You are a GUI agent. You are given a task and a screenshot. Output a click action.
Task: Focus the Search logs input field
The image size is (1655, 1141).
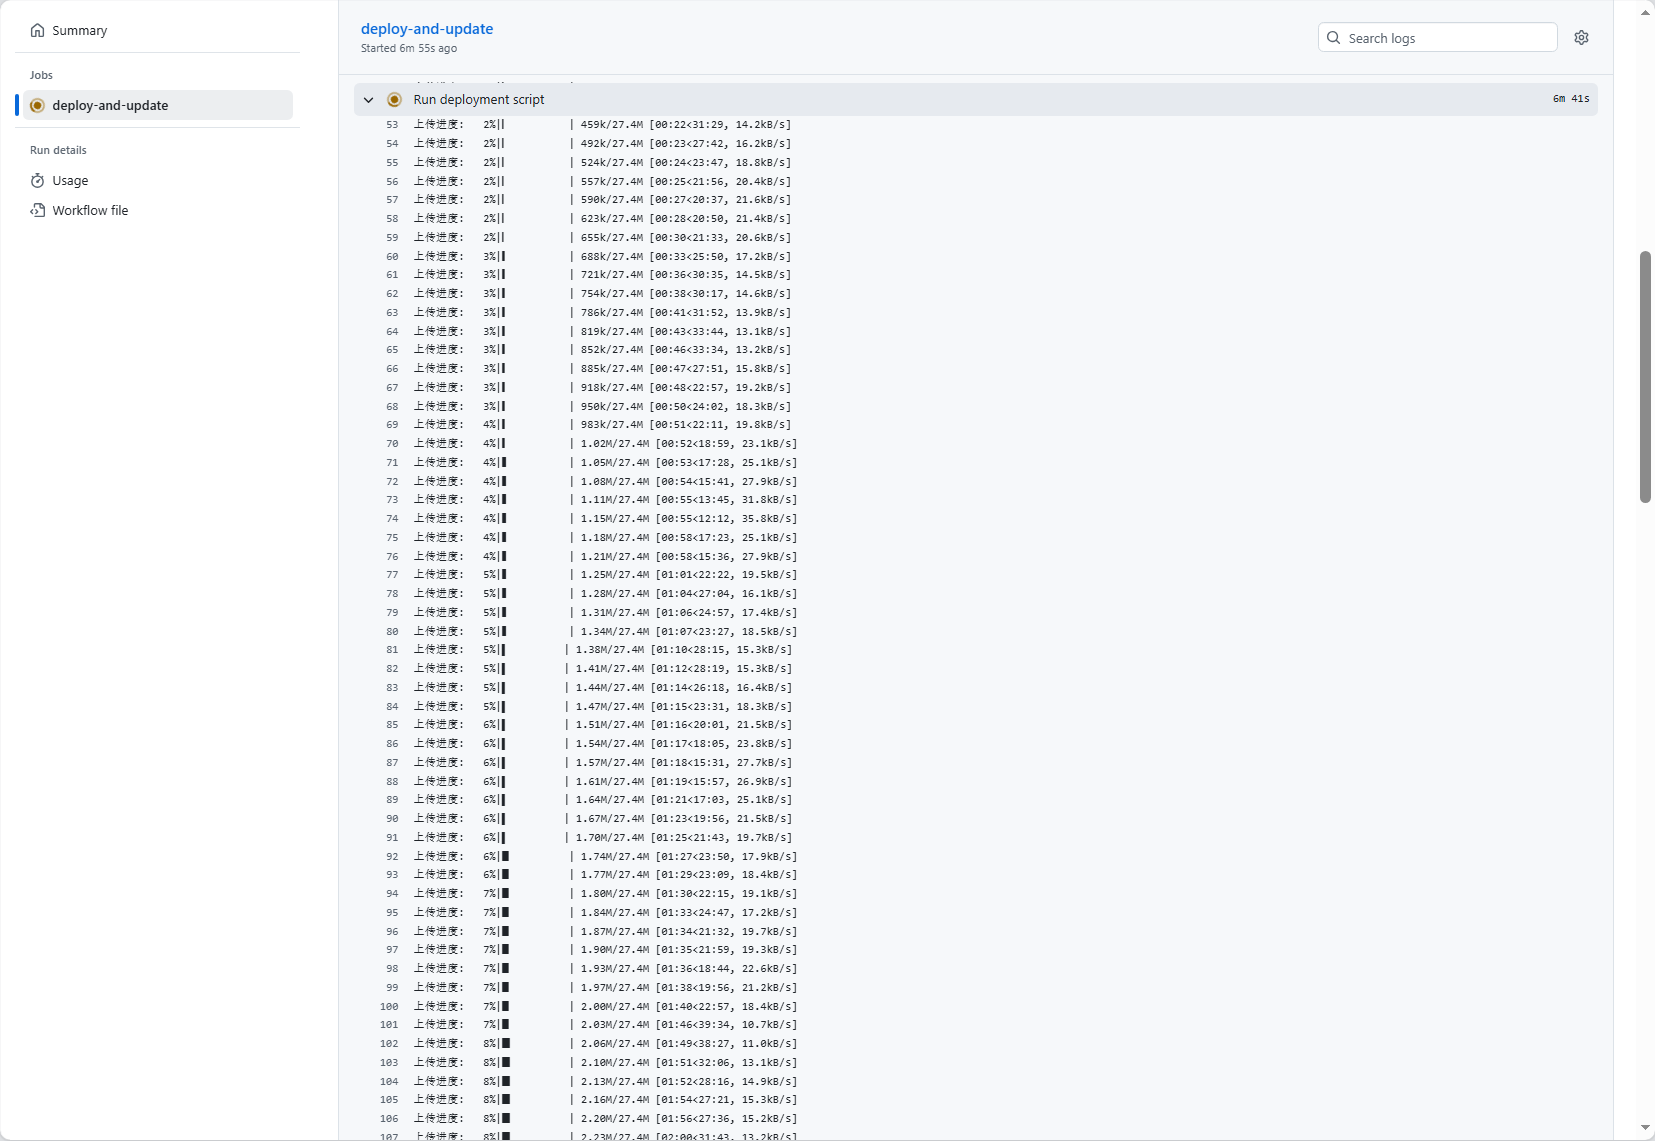coord(1447,38)
